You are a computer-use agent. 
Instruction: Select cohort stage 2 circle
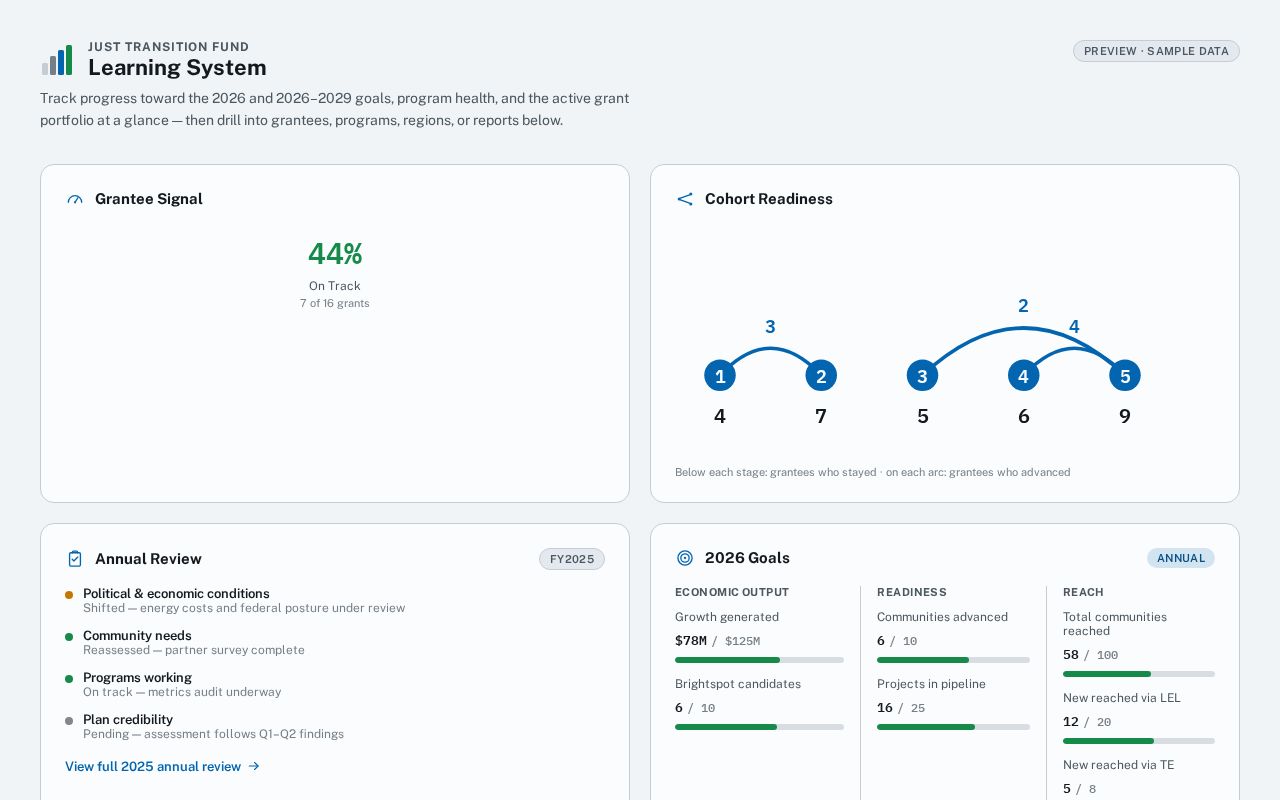coord(821,376)
